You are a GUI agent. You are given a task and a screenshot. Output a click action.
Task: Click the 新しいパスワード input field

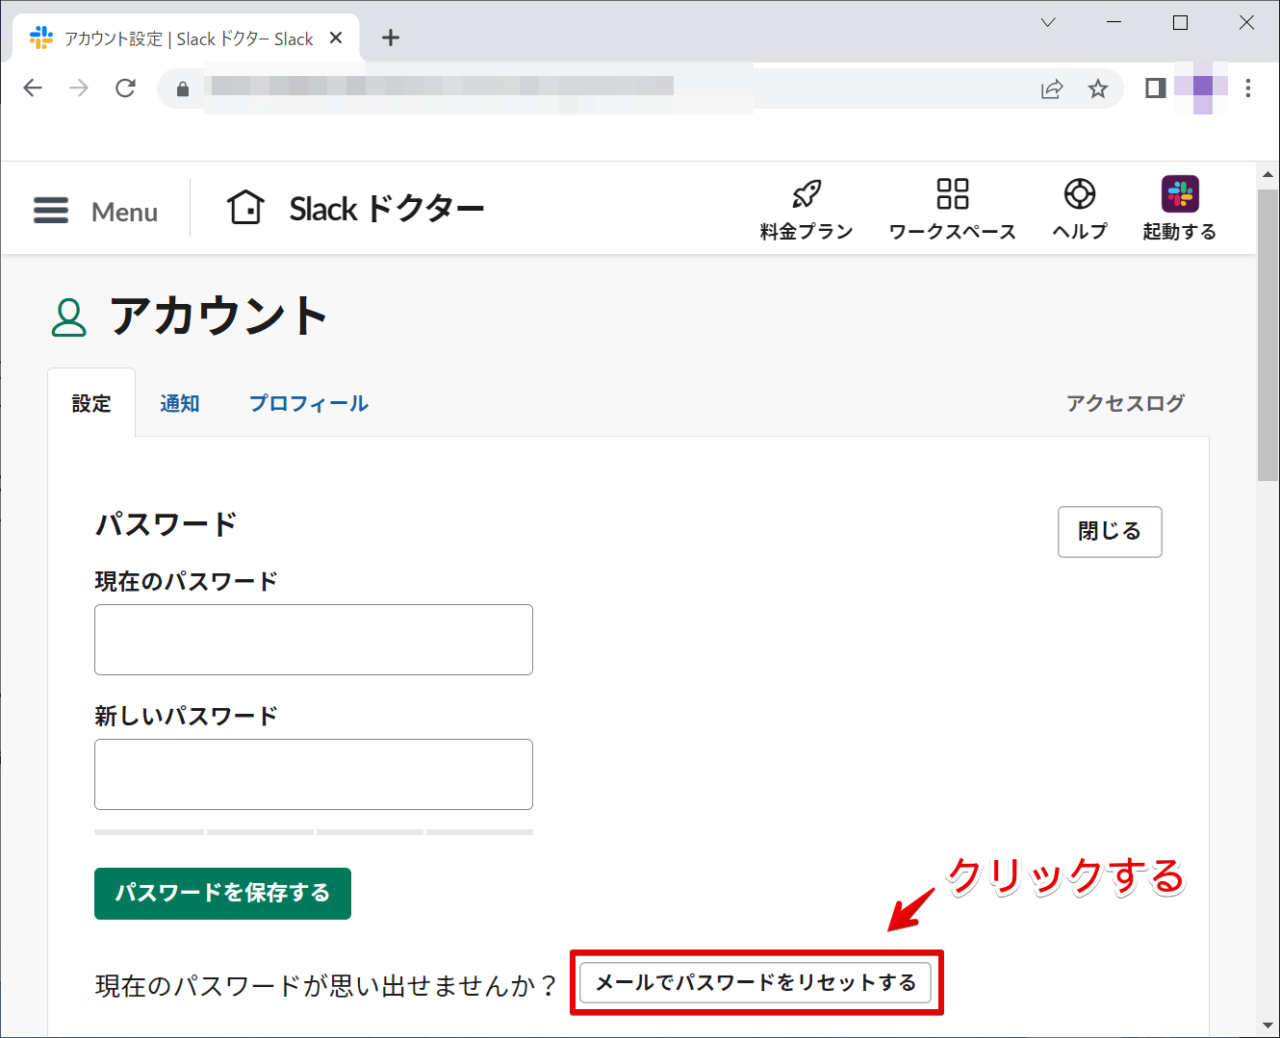point(313,774)
